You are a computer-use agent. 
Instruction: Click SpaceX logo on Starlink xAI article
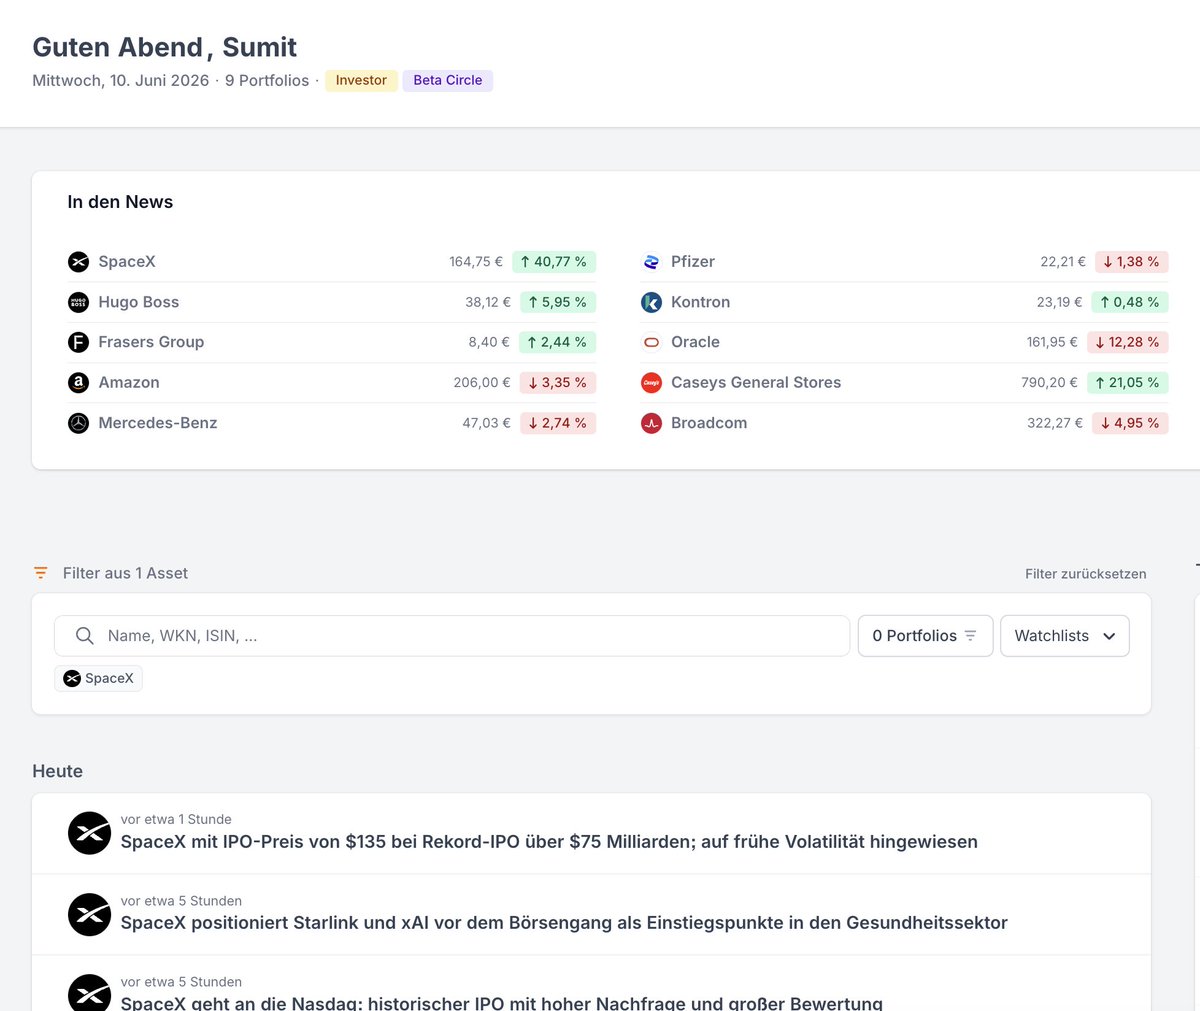(89, 914)
